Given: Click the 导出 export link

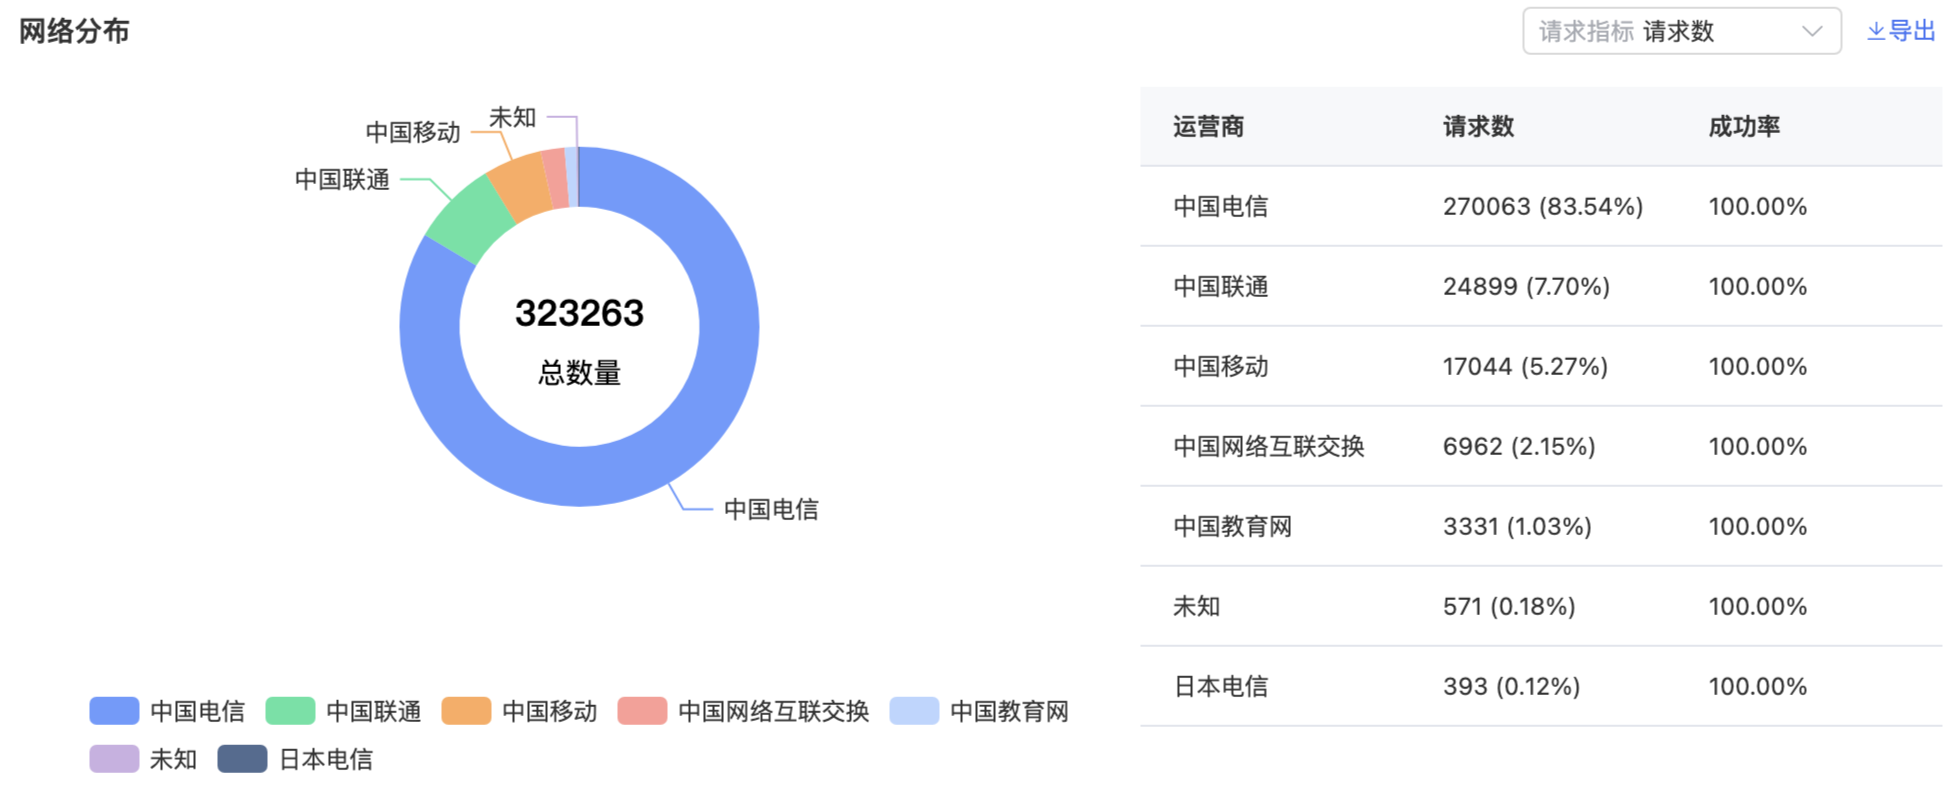Looking at the screenshot, I should 1912,32.
